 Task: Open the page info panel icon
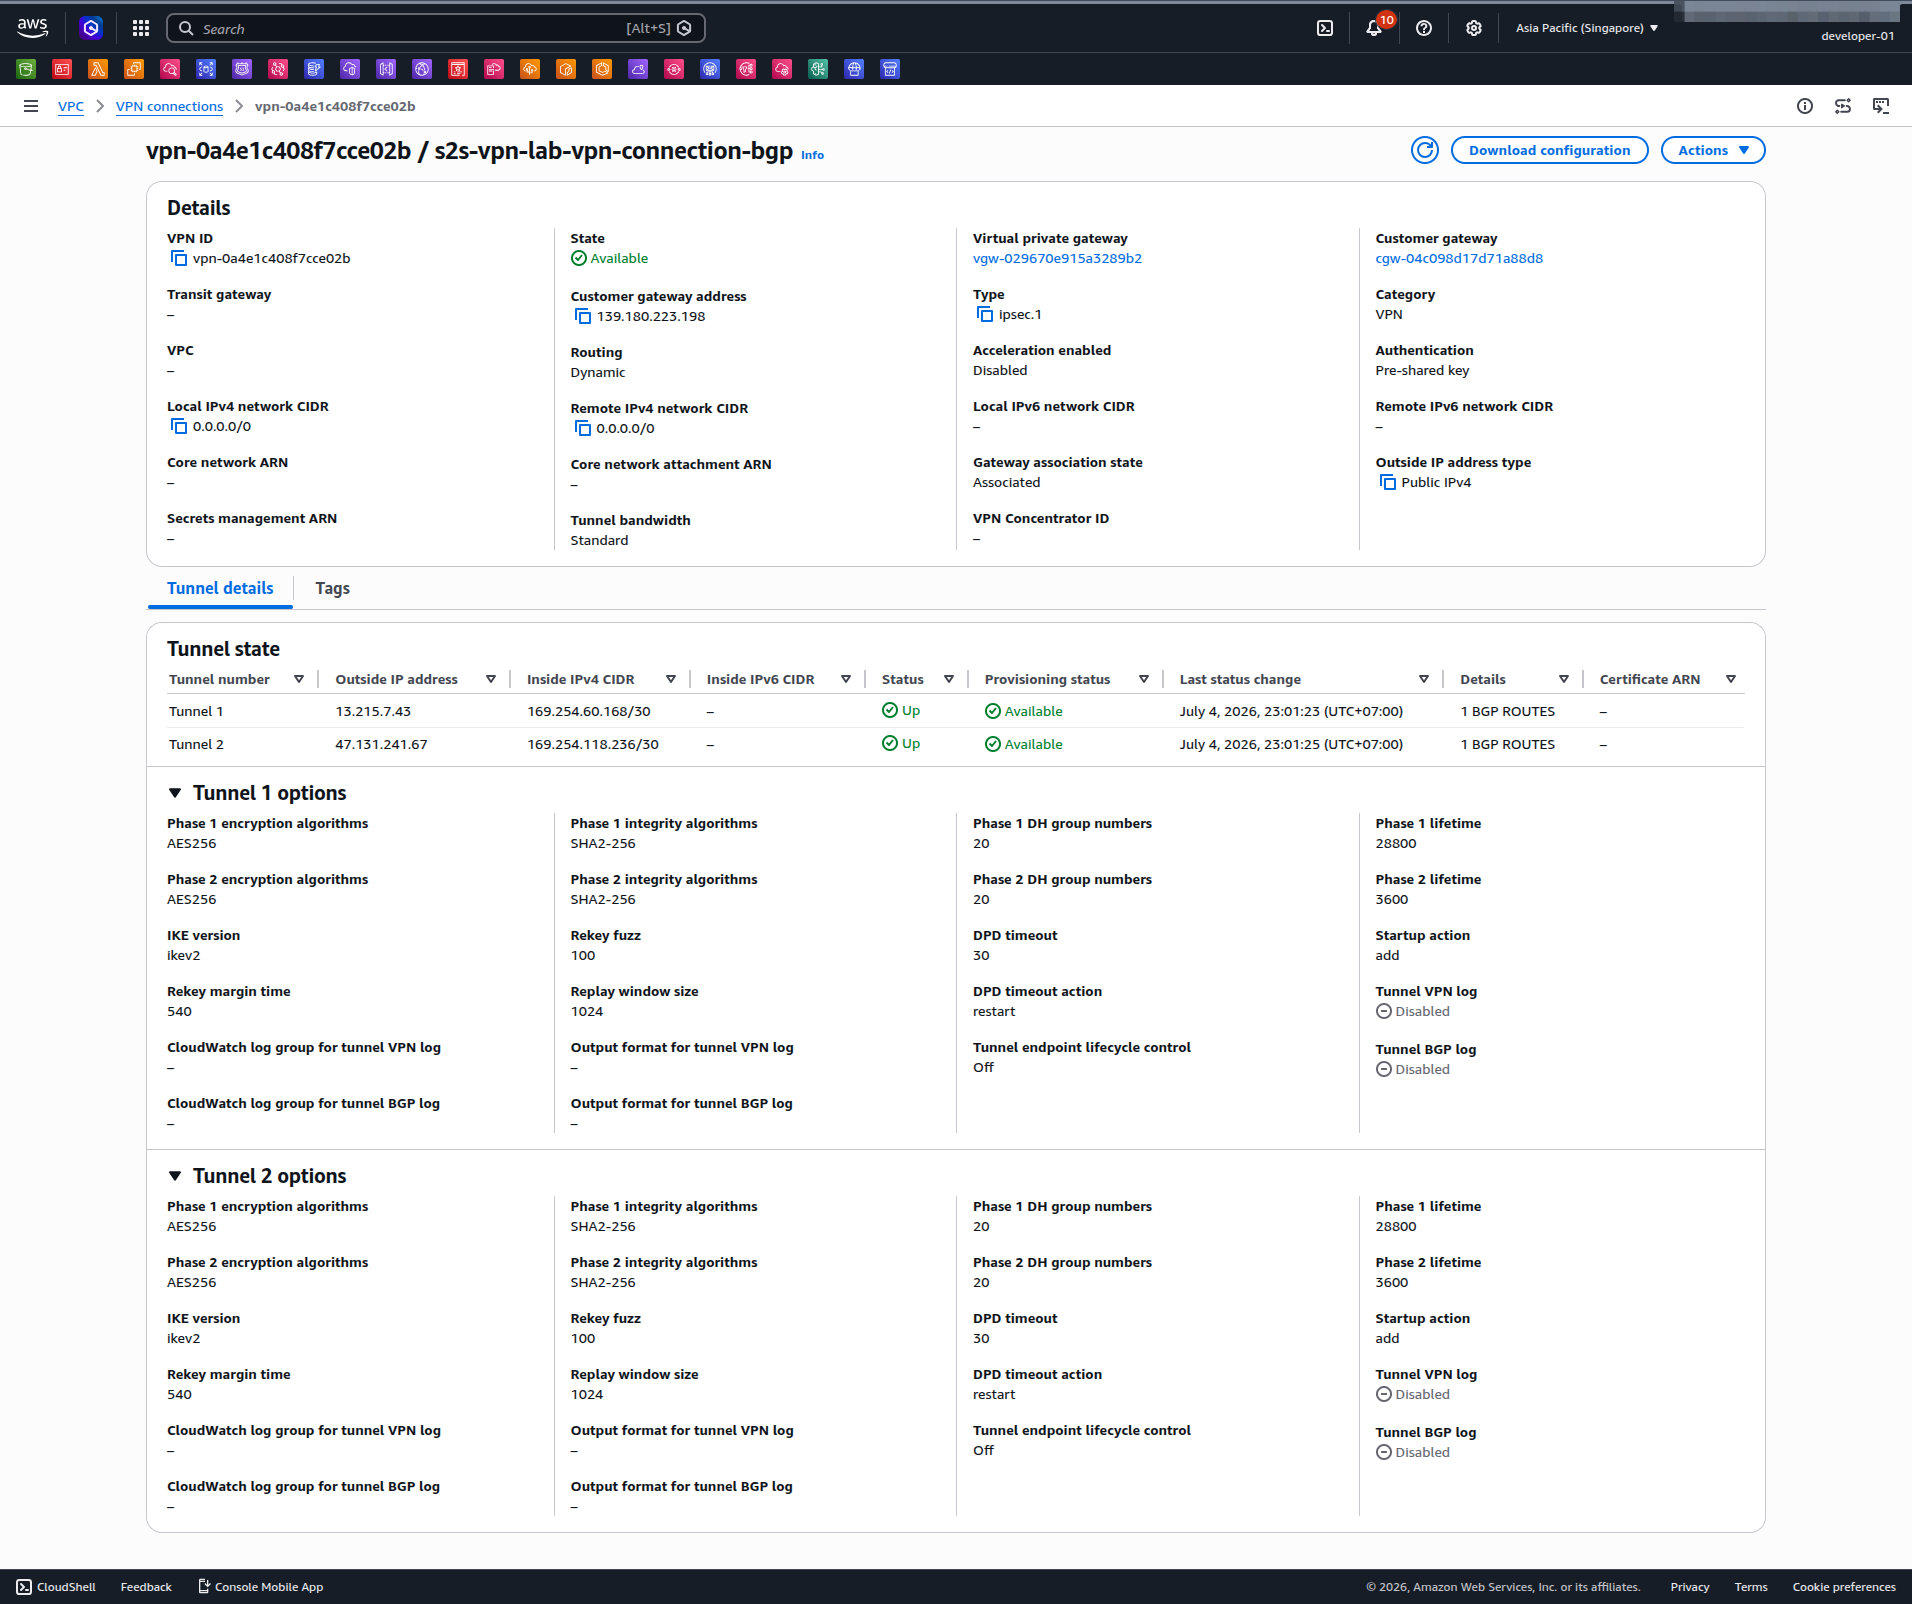click(1805, 106)
